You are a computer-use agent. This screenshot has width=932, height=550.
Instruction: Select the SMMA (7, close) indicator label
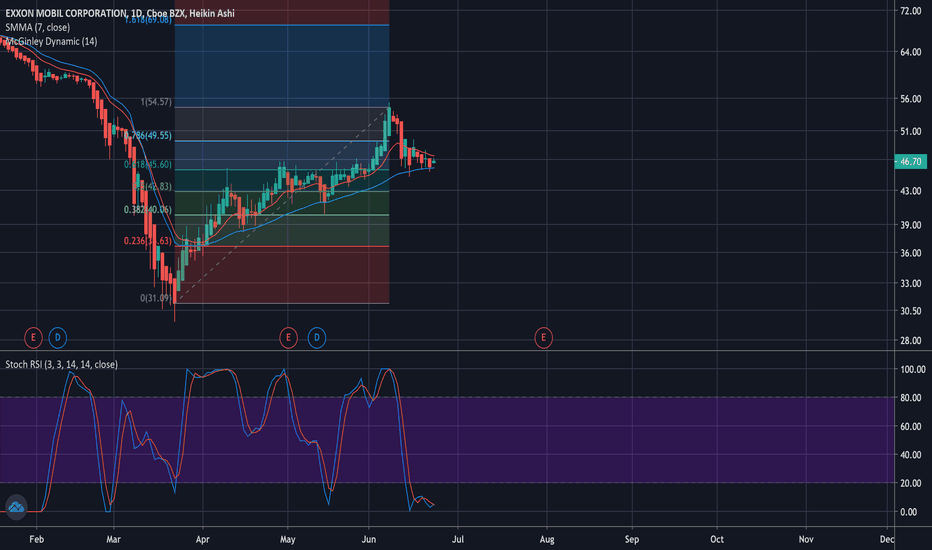pos(37,27)
